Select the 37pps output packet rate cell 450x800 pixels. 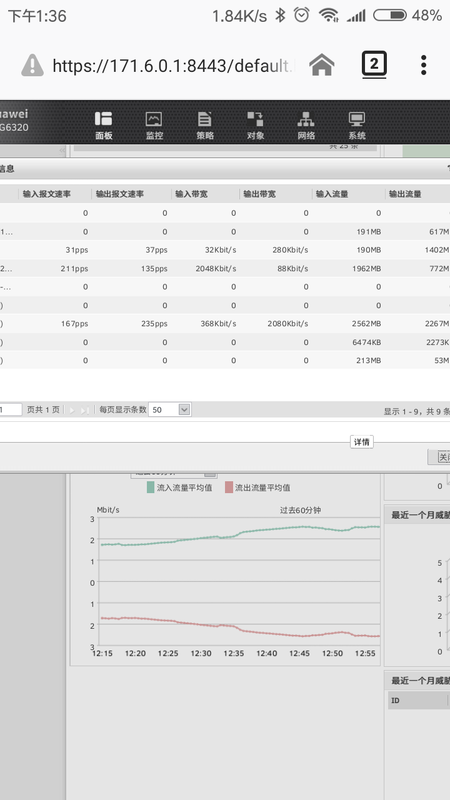156,250
